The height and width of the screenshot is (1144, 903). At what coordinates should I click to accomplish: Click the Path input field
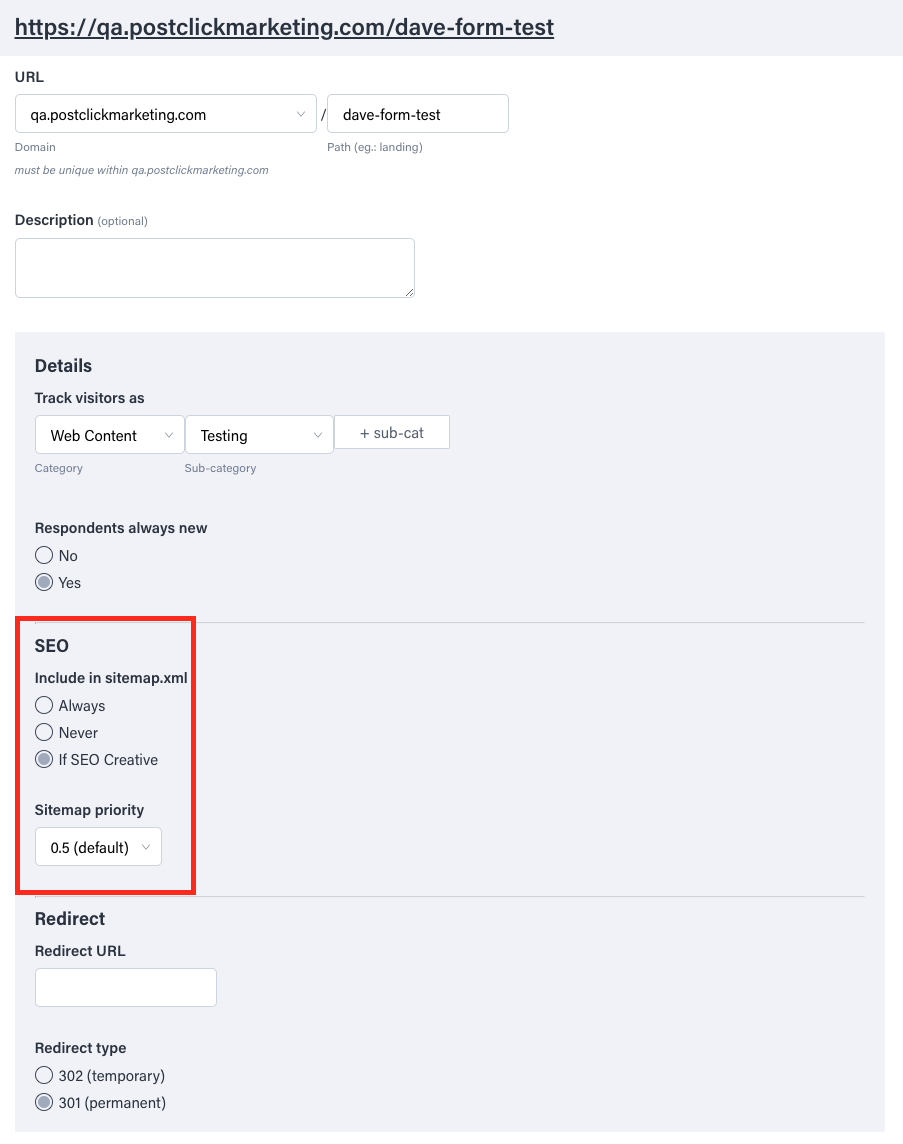pos(418,114)
